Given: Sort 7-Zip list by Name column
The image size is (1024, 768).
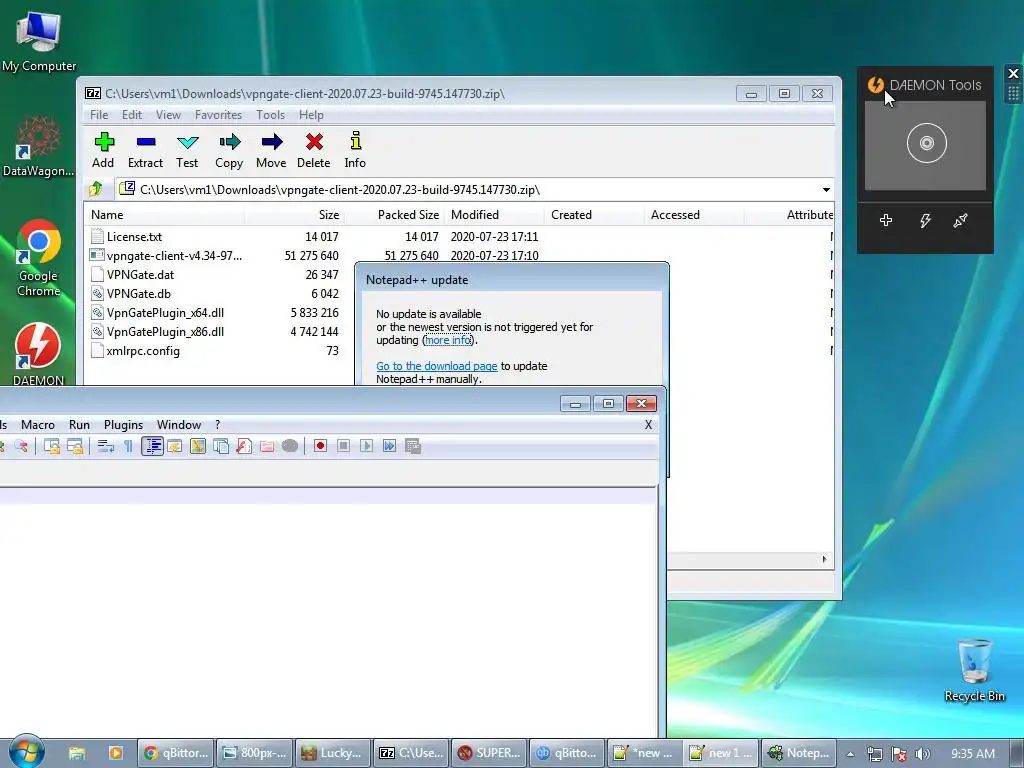Looking at the screenshot, I should 164,215.
